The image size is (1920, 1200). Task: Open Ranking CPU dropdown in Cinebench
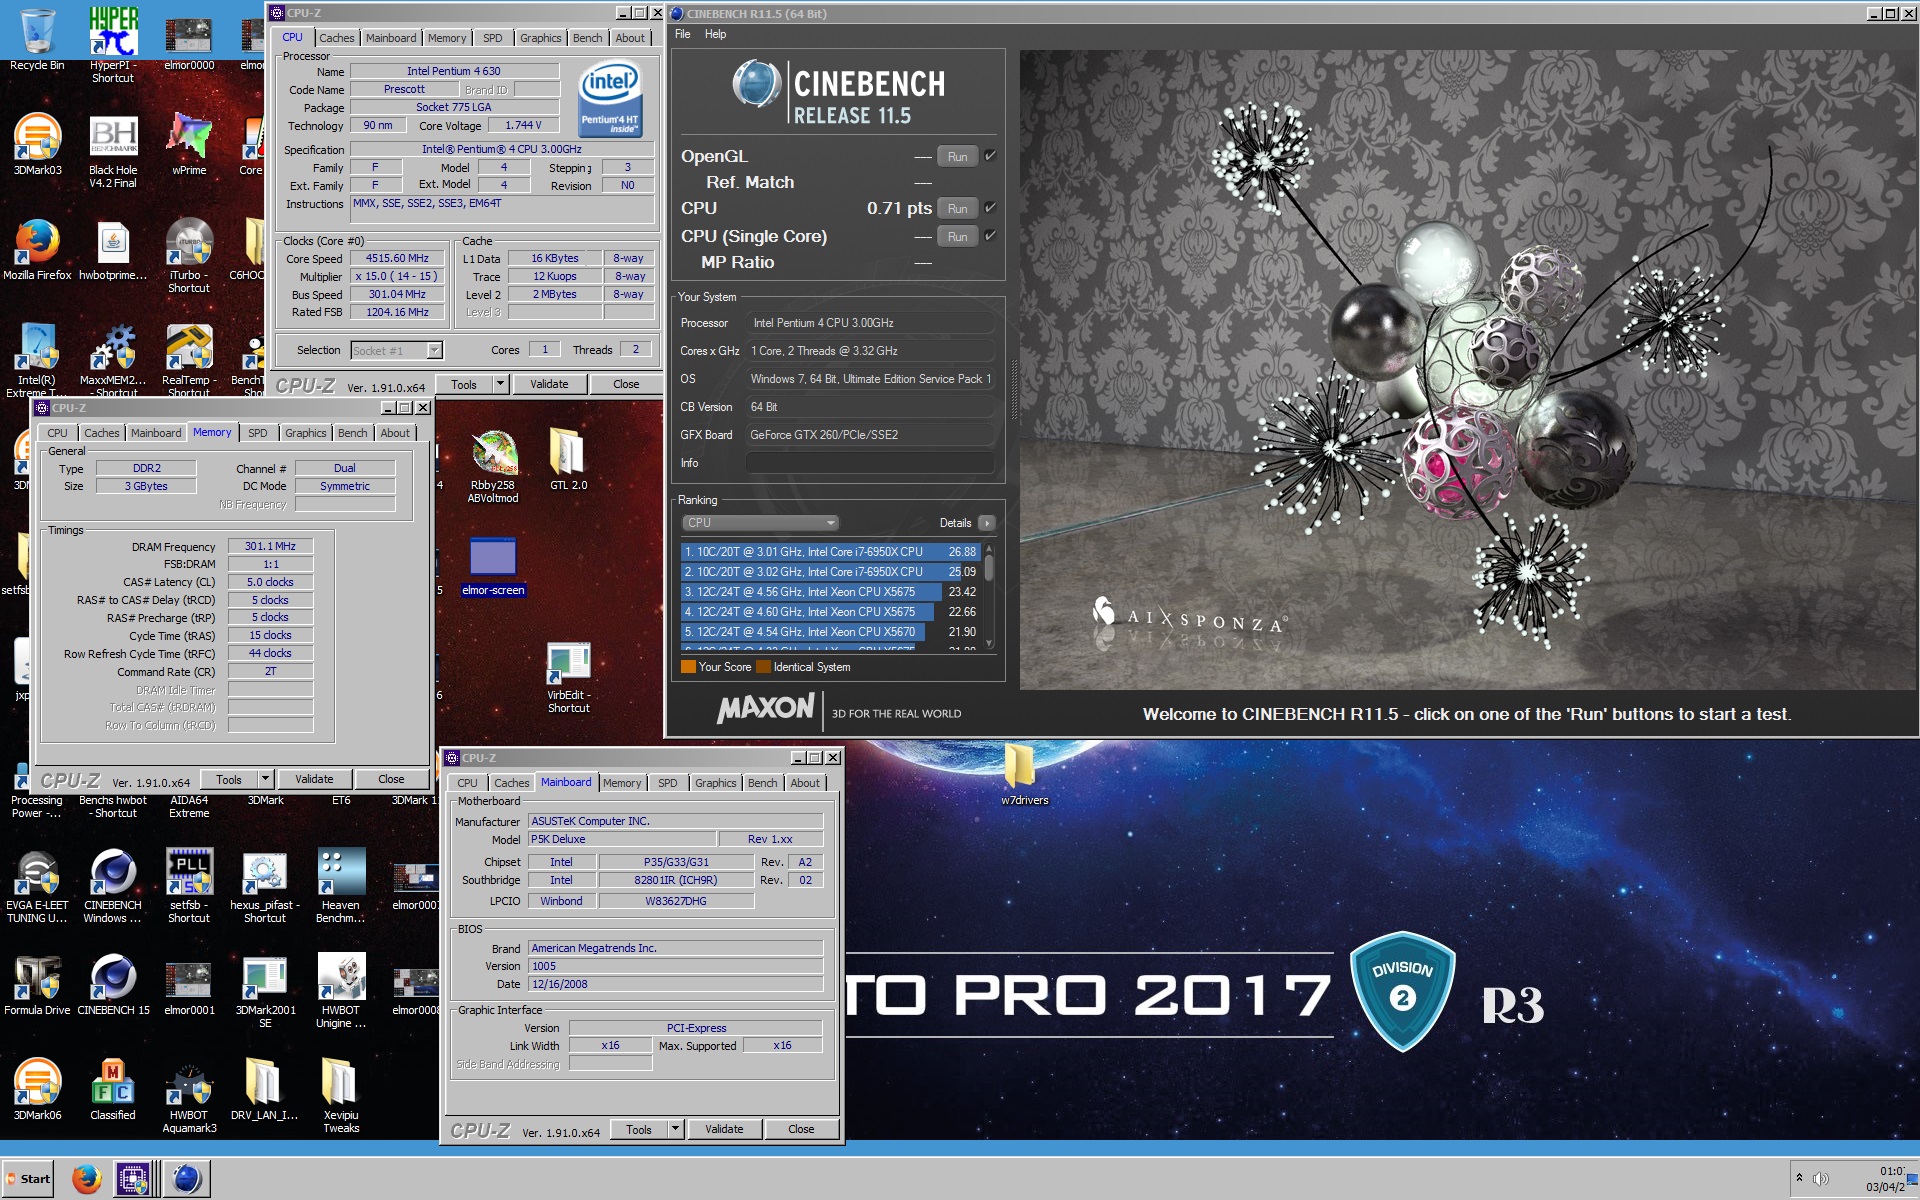(759, 523)
